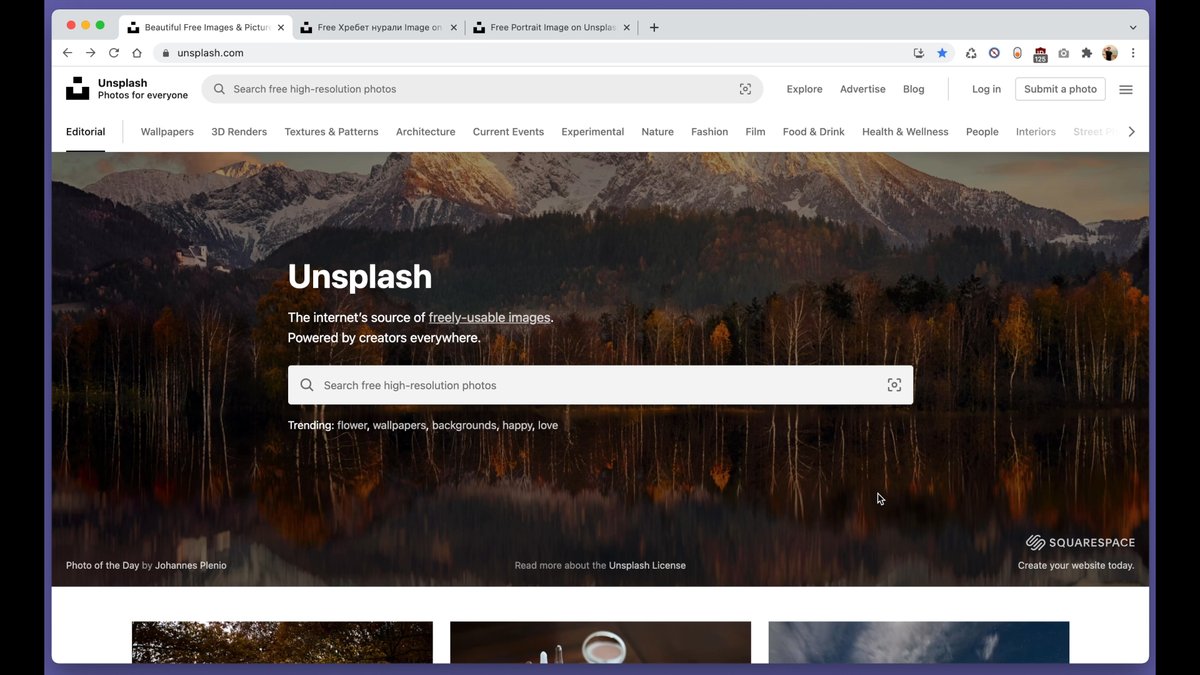Select the Wallpapers topic tab
The width and height of the screenshot is (1200, 675).
(x=167, y=132)
